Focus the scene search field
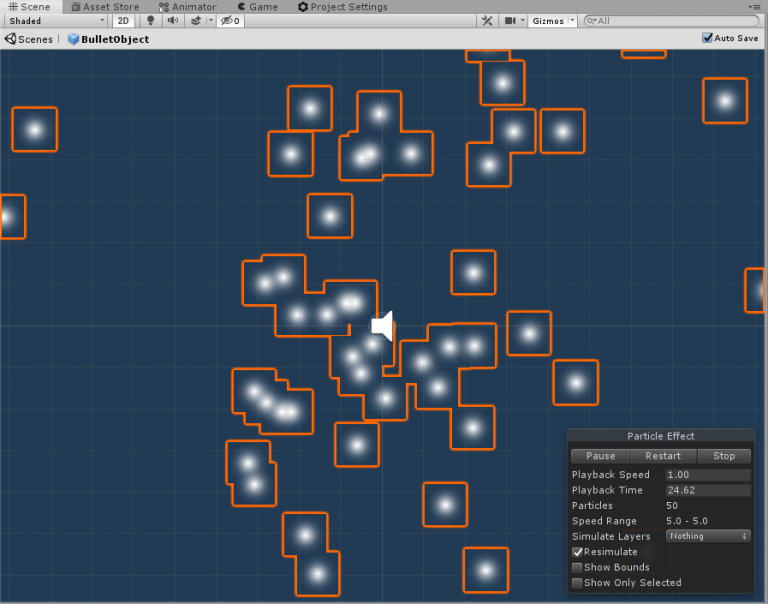Screen dimensions: 768x604 click(672, 21)
